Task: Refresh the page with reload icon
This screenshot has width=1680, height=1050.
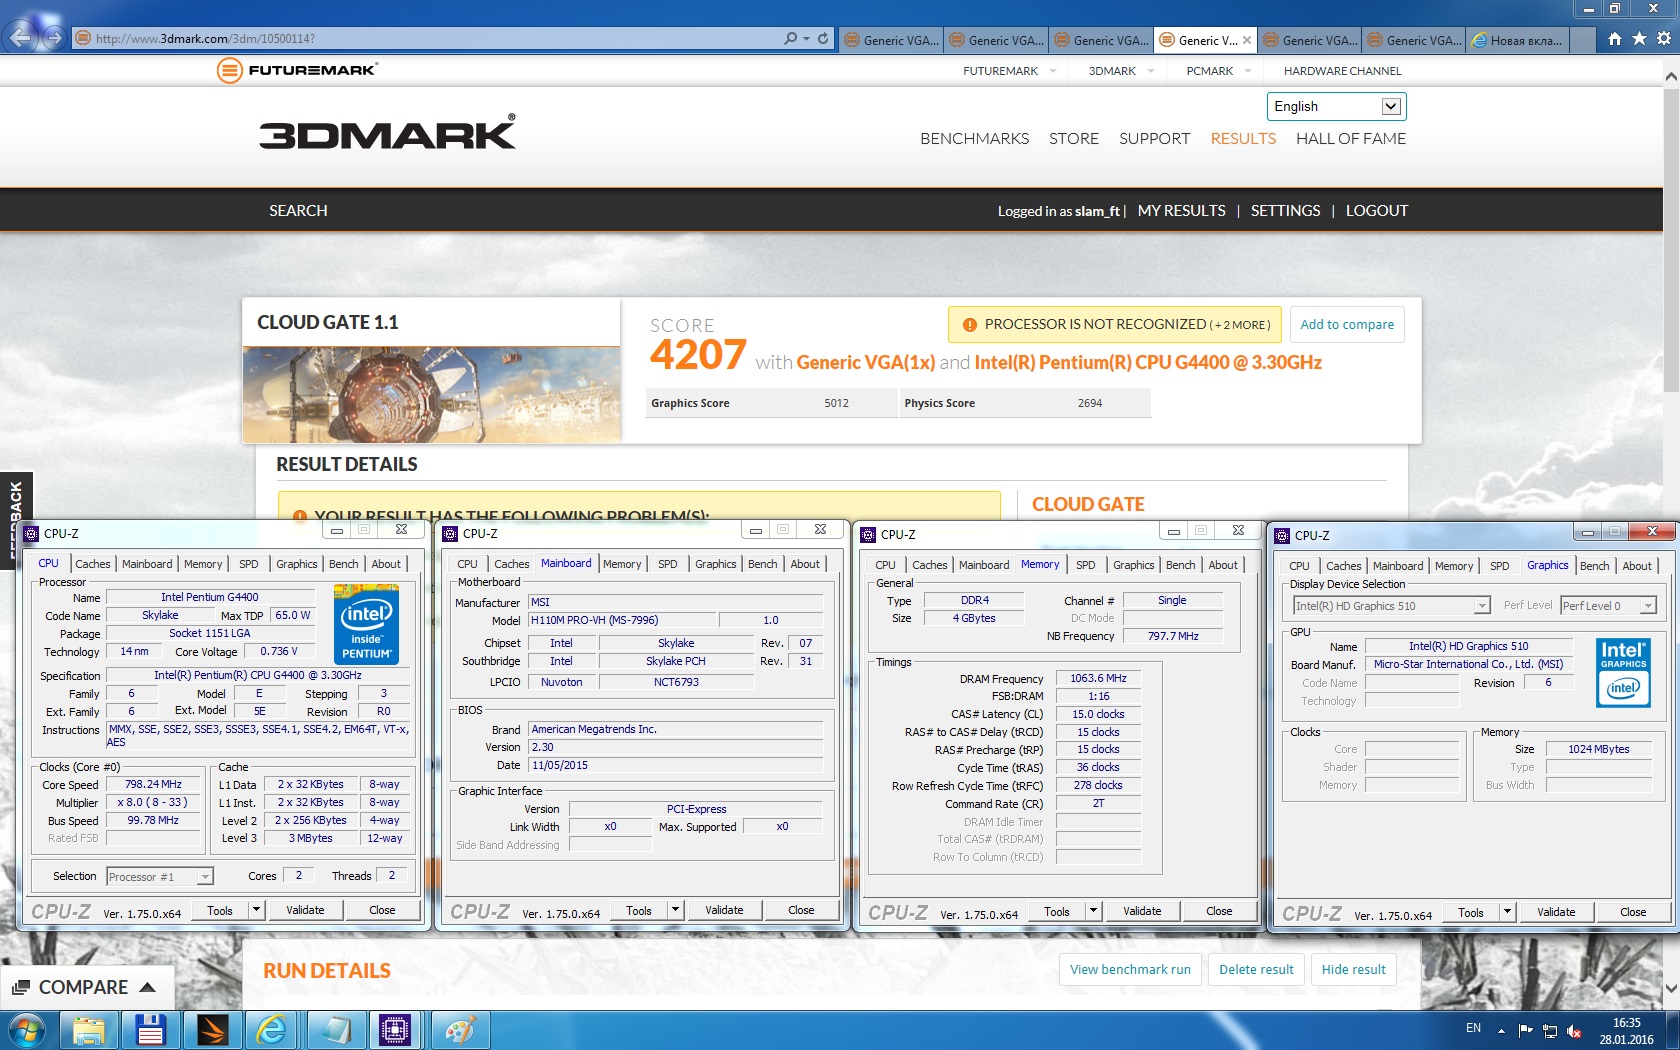Action: pos(823,38)
